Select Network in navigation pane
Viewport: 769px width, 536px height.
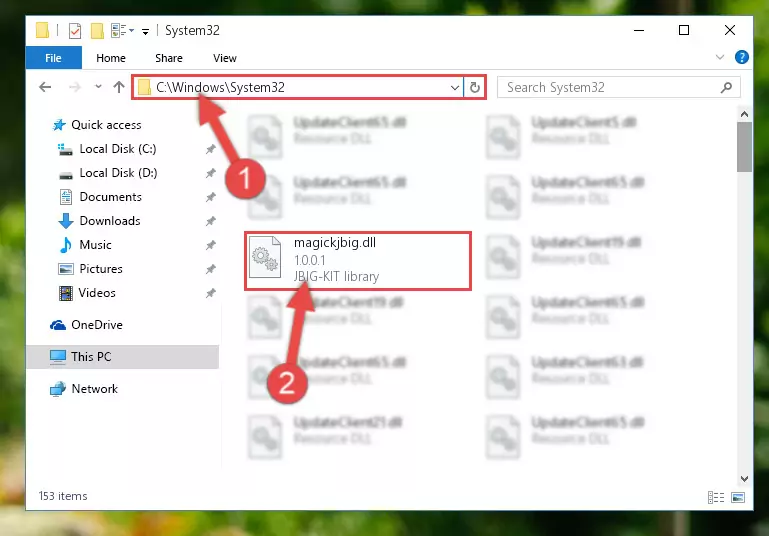(95, 389)
